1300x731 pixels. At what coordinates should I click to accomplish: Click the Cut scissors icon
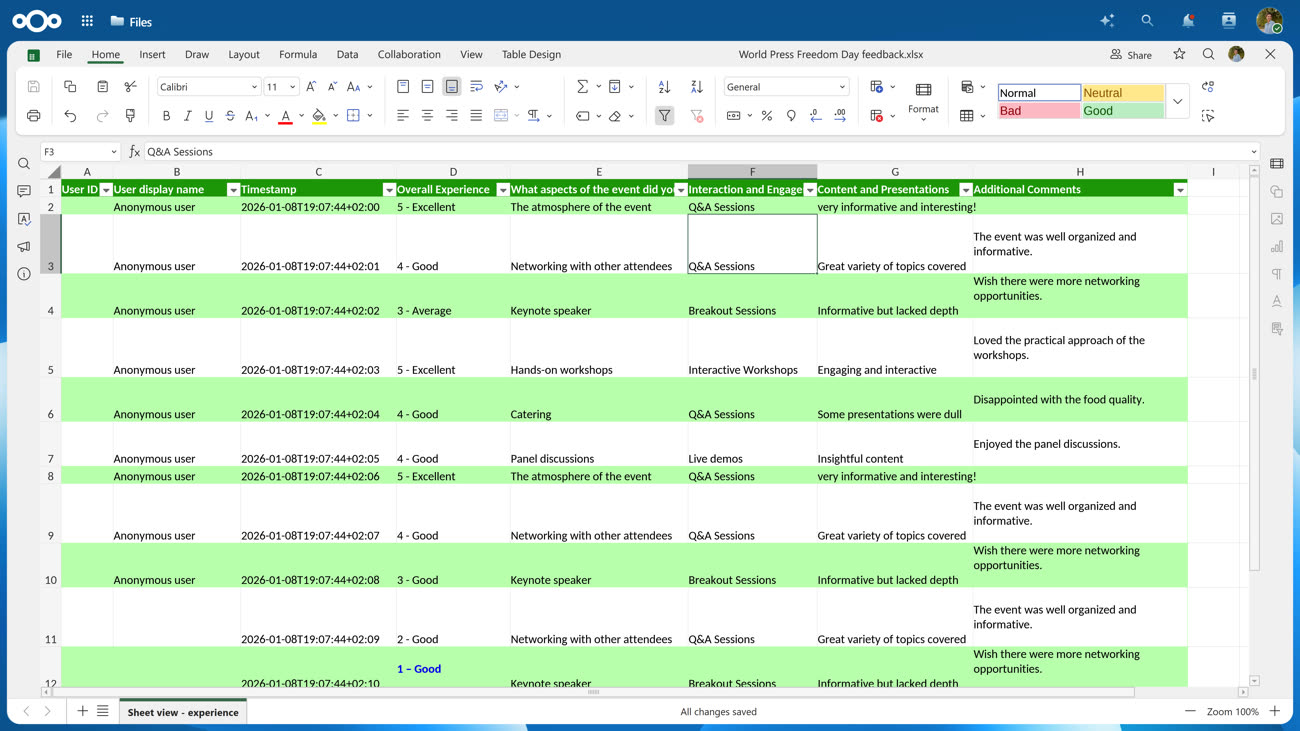pos(130,87)
